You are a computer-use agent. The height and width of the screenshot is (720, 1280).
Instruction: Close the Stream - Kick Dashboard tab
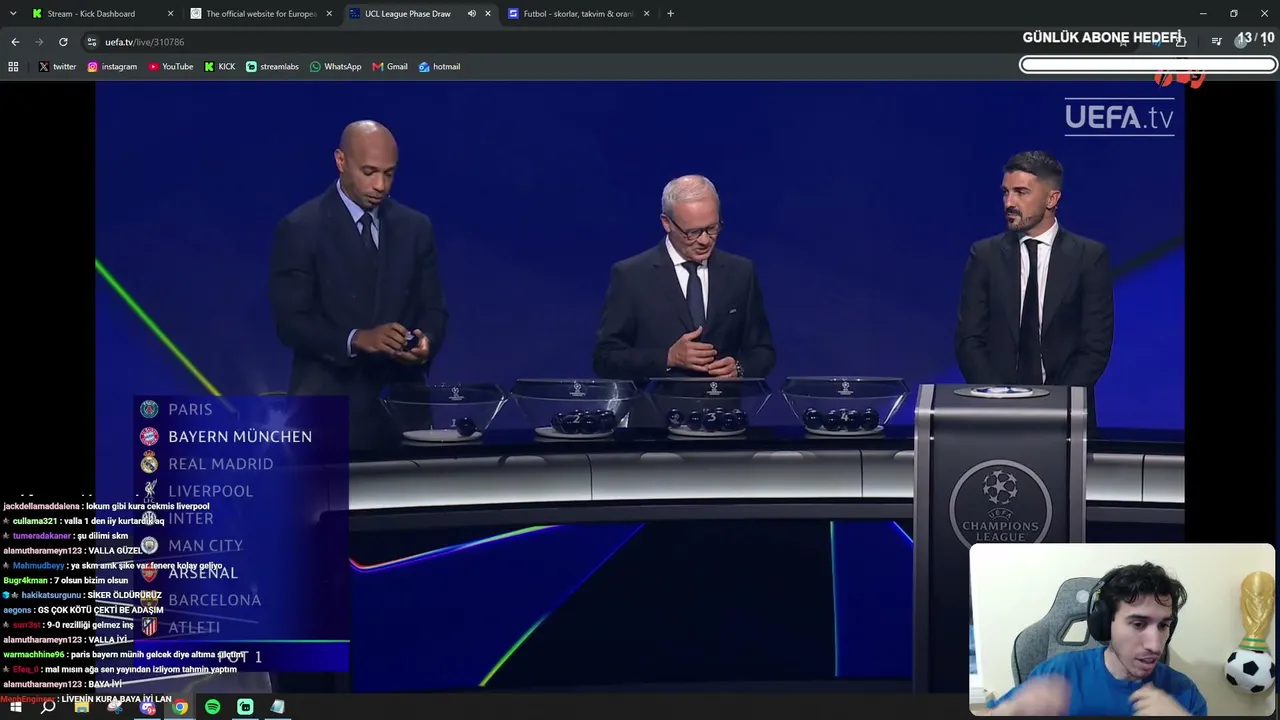click(170, 14)
